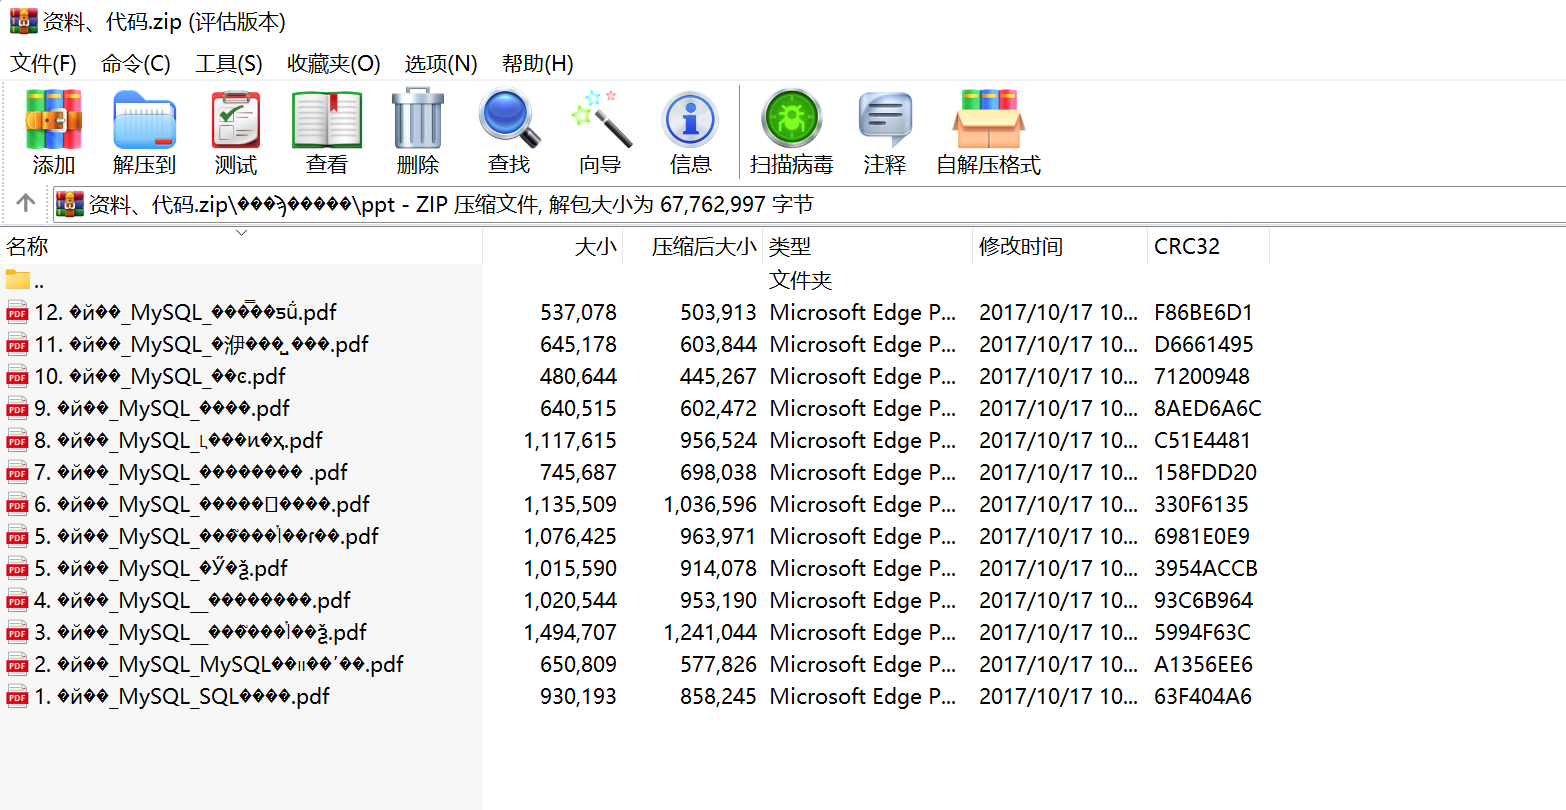Screen dimensions: 1566x810
Task: Select file '1. ..._MySQL_SQL....pdf'
Action: point(182,696)
